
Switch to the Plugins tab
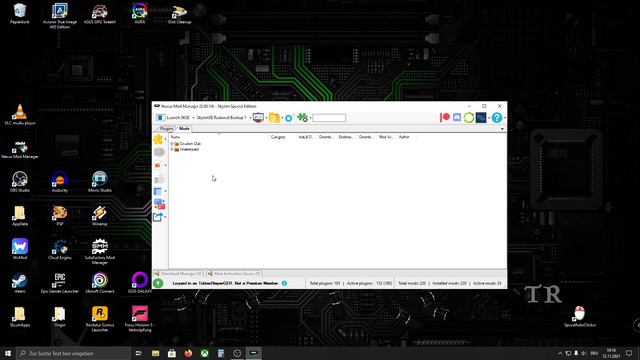(x=166, y=129)
